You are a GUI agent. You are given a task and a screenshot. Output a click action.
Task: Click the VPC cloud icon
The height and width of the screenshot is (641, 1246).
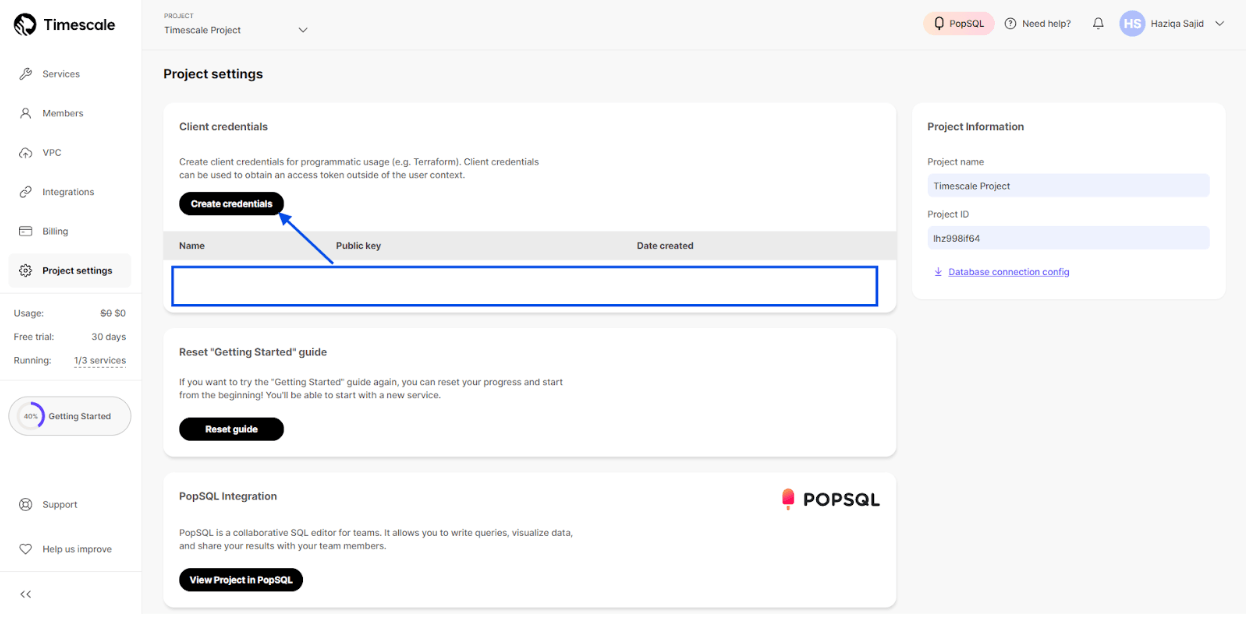[26, 153]
